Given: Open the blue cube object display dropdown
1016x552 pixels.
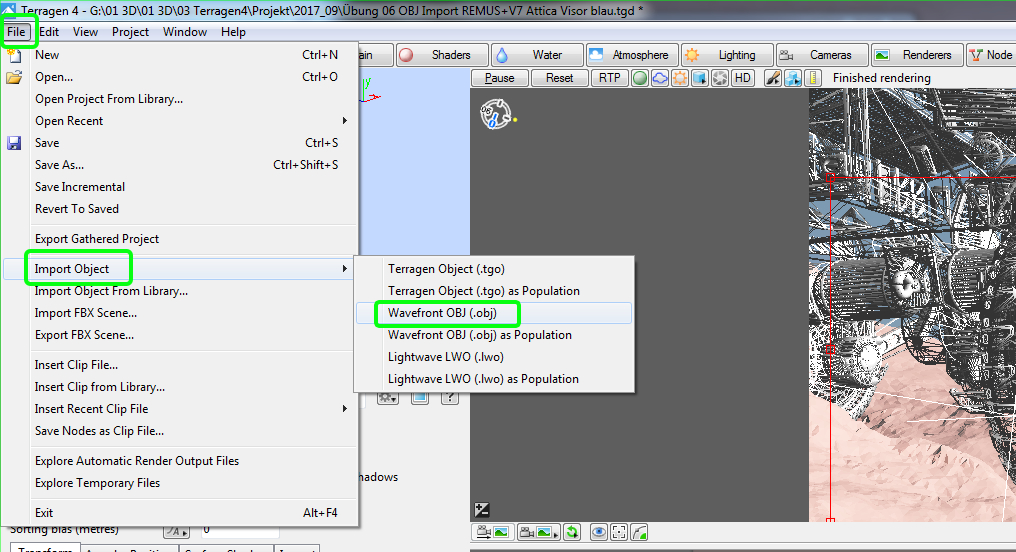Looking at the screenshot, I should [700, 78].
